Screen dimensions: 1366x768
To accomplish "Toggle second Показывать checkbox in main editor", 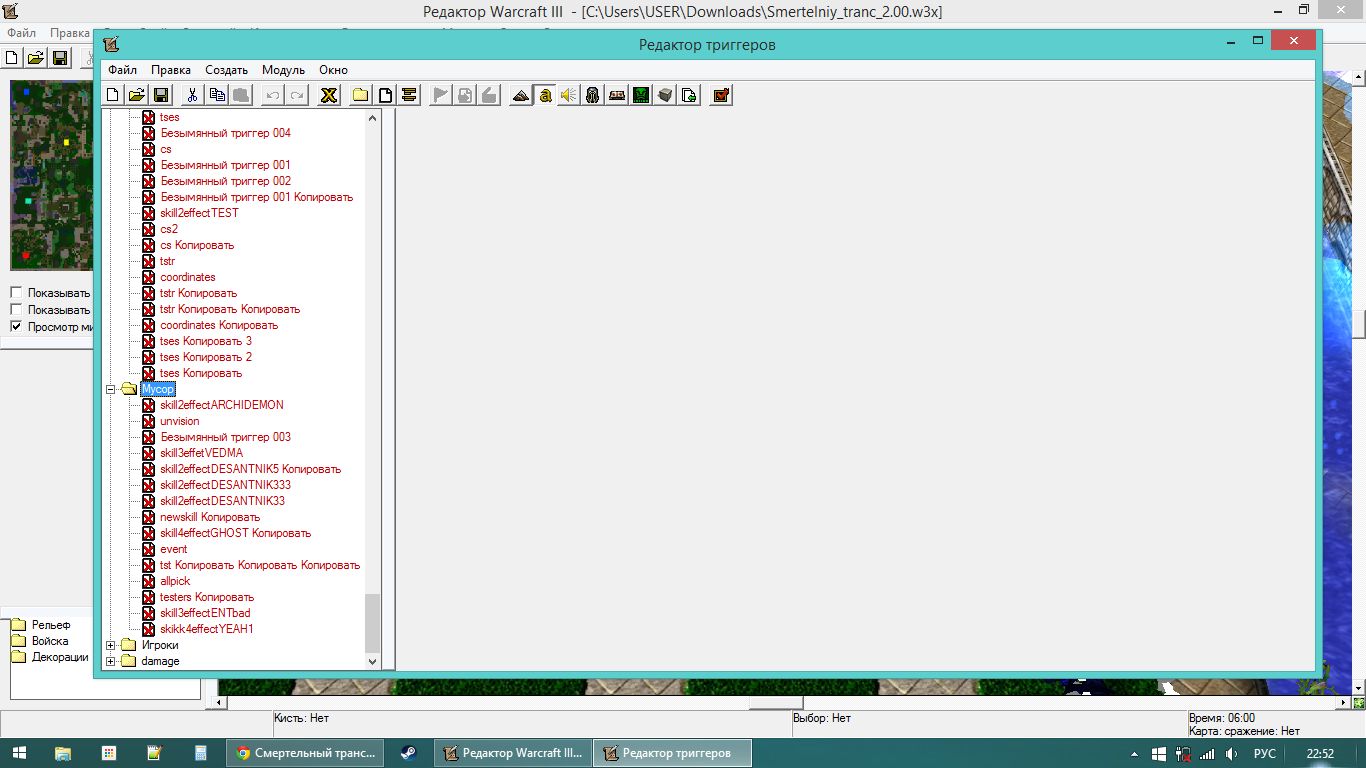I will [x=16, y=310].
